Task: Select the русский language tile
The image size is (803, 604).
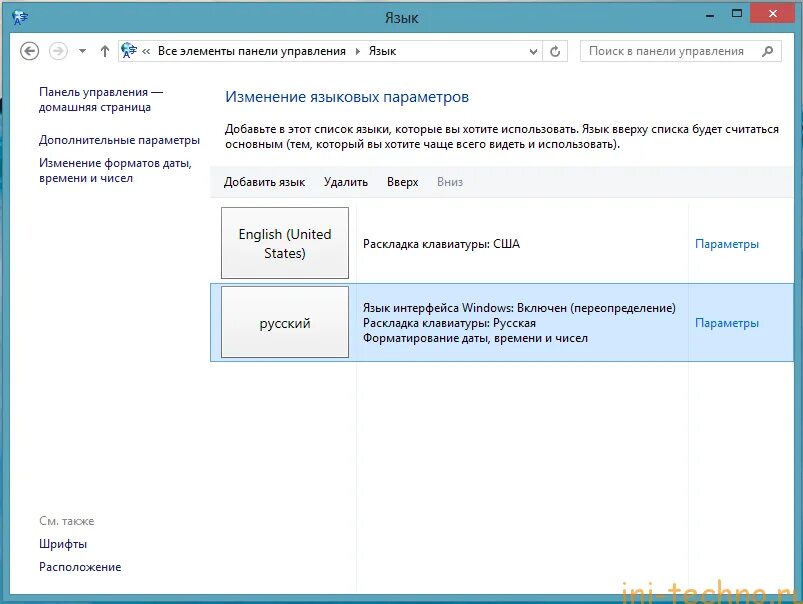Action: click(x=285, y=322)
